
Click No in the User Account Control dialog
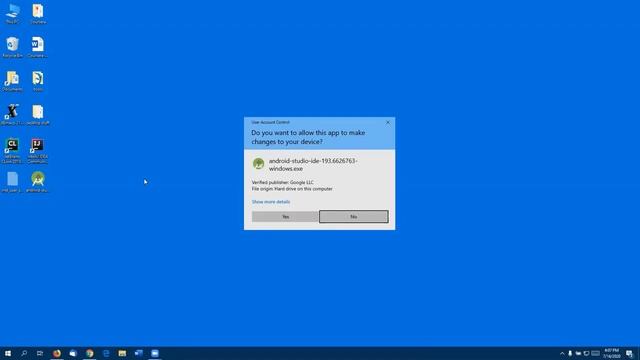click(353, 217)
